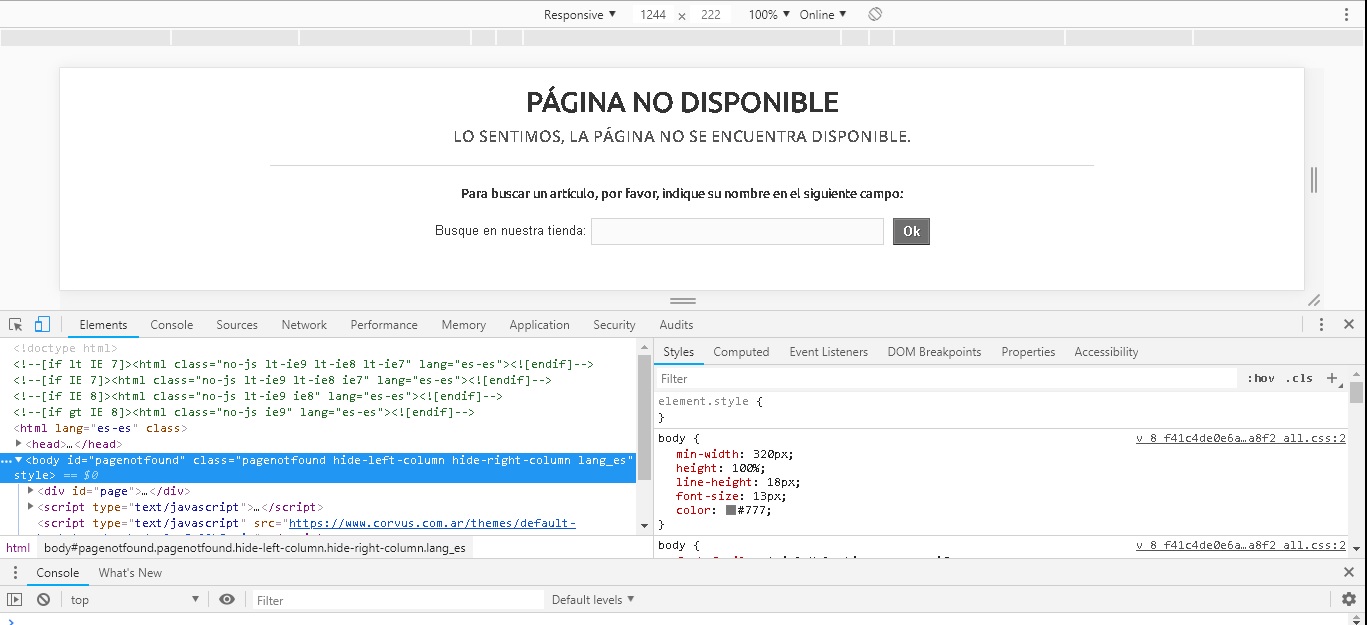The image size is (1367, 625).
Task: Open device toolbar more options menu
Action: coord(1346,15)
